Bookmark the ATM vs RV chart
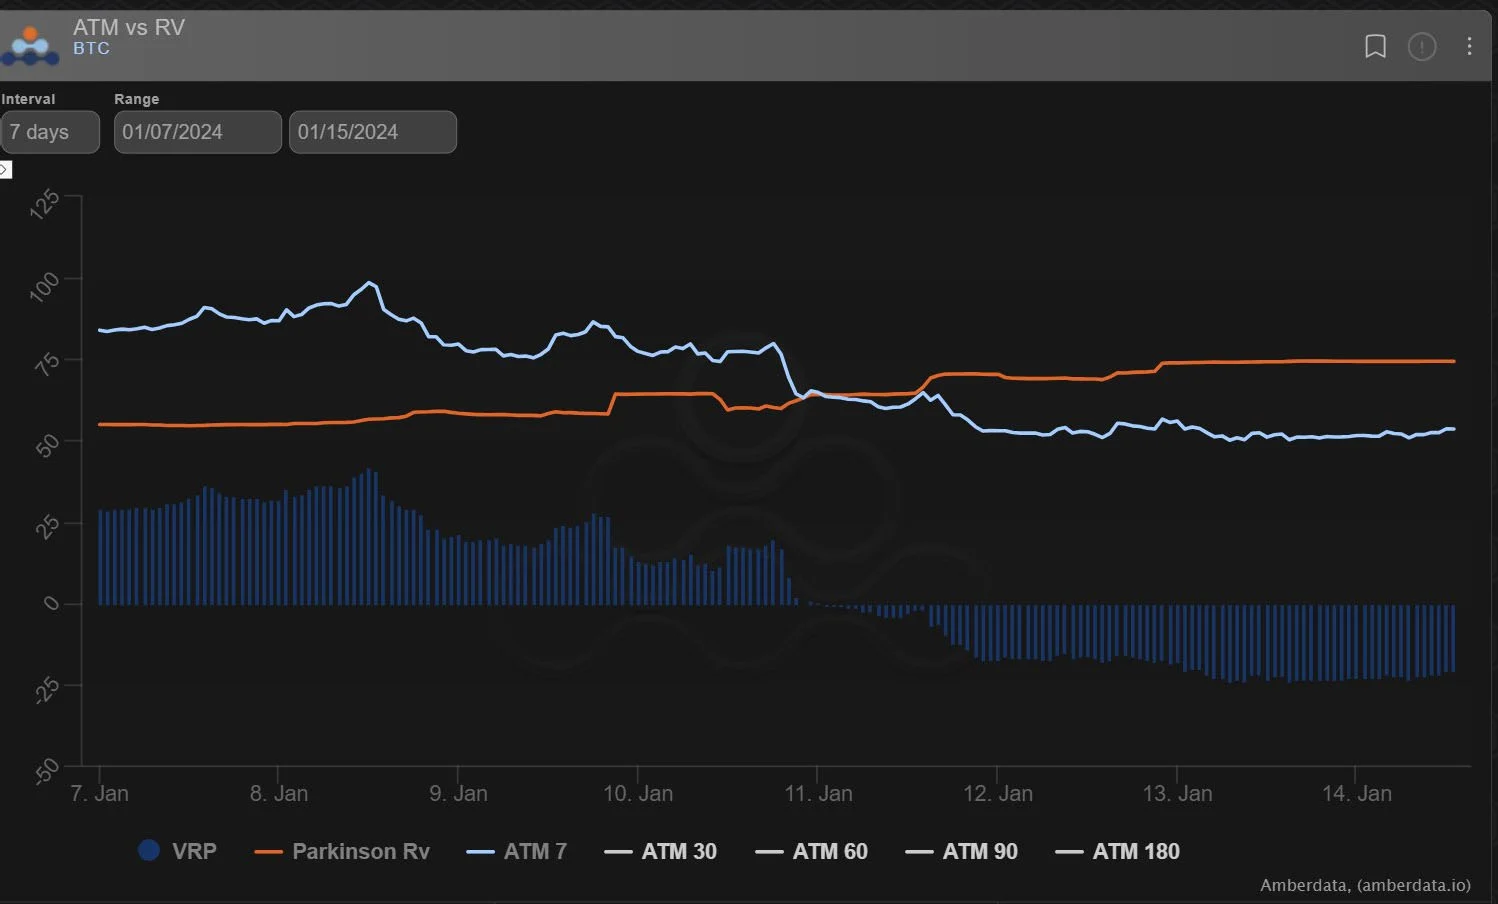Screen dimensions: 1498x904 [1375, 46]
